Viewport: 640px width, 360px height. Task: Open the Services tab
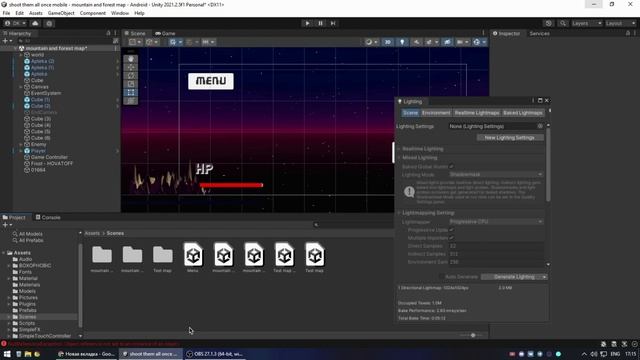tap(539, 33)
